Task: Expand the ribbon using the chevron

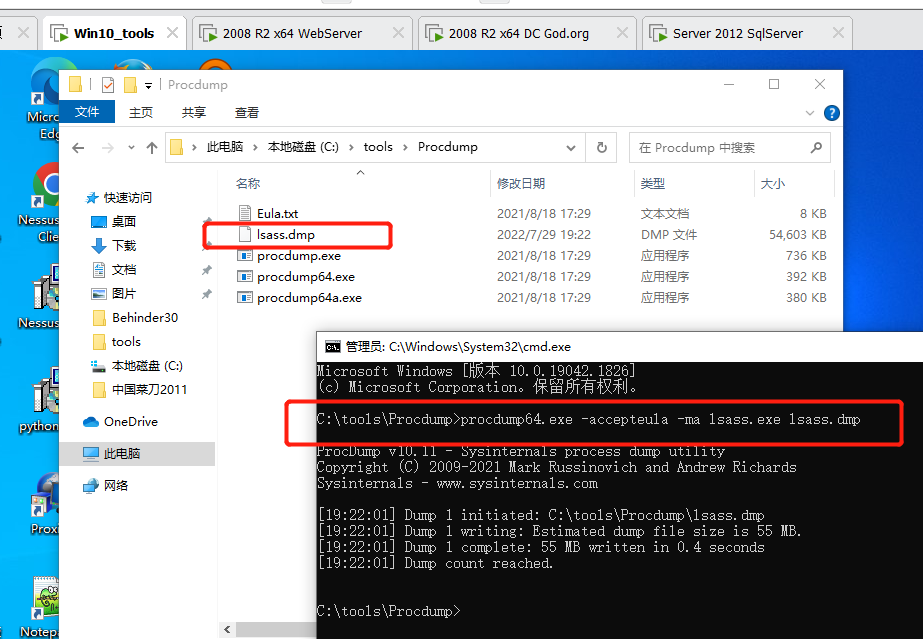Action: (810, 113)
